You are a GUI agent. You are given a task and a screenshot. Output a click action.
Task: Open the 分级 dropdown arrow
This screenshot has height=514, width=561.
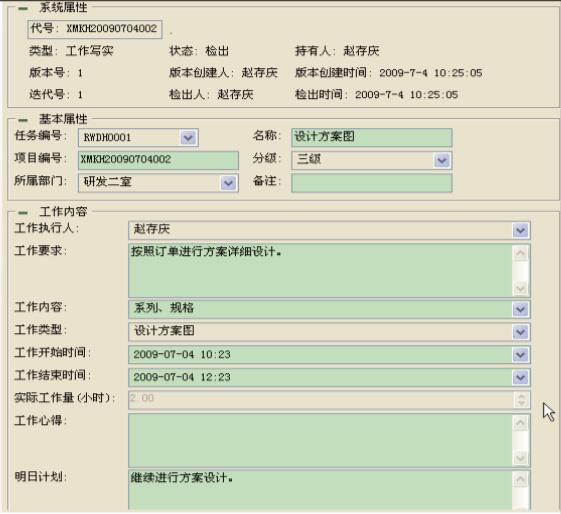pyautogui.click(x=442, y=160)
